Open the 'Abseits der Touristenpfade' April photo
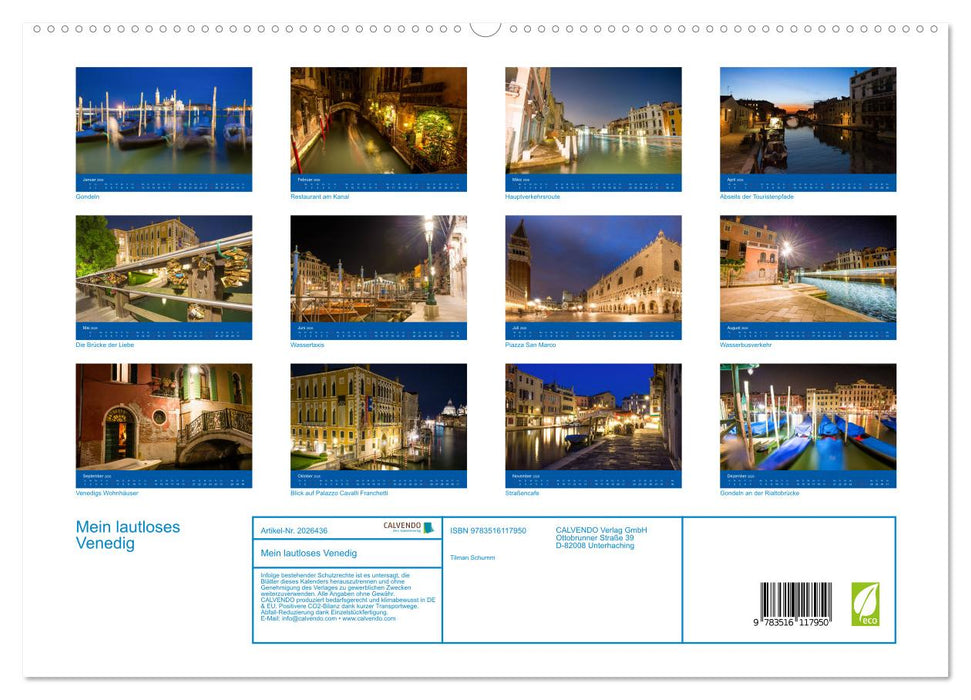The image size is (971, 700). (806, 125)
